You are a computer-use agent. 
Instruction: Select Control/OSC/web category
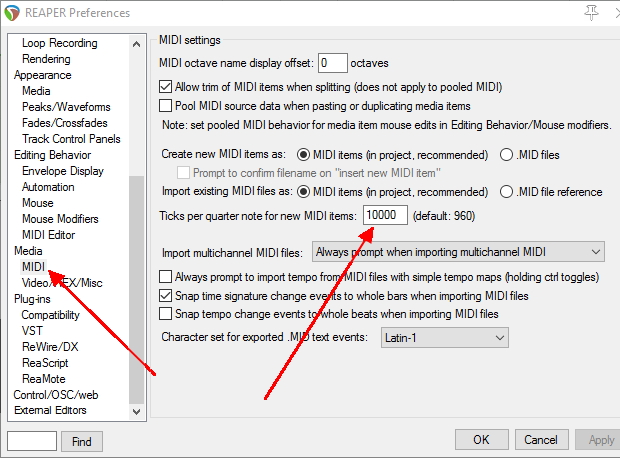(x=56, y=395)
